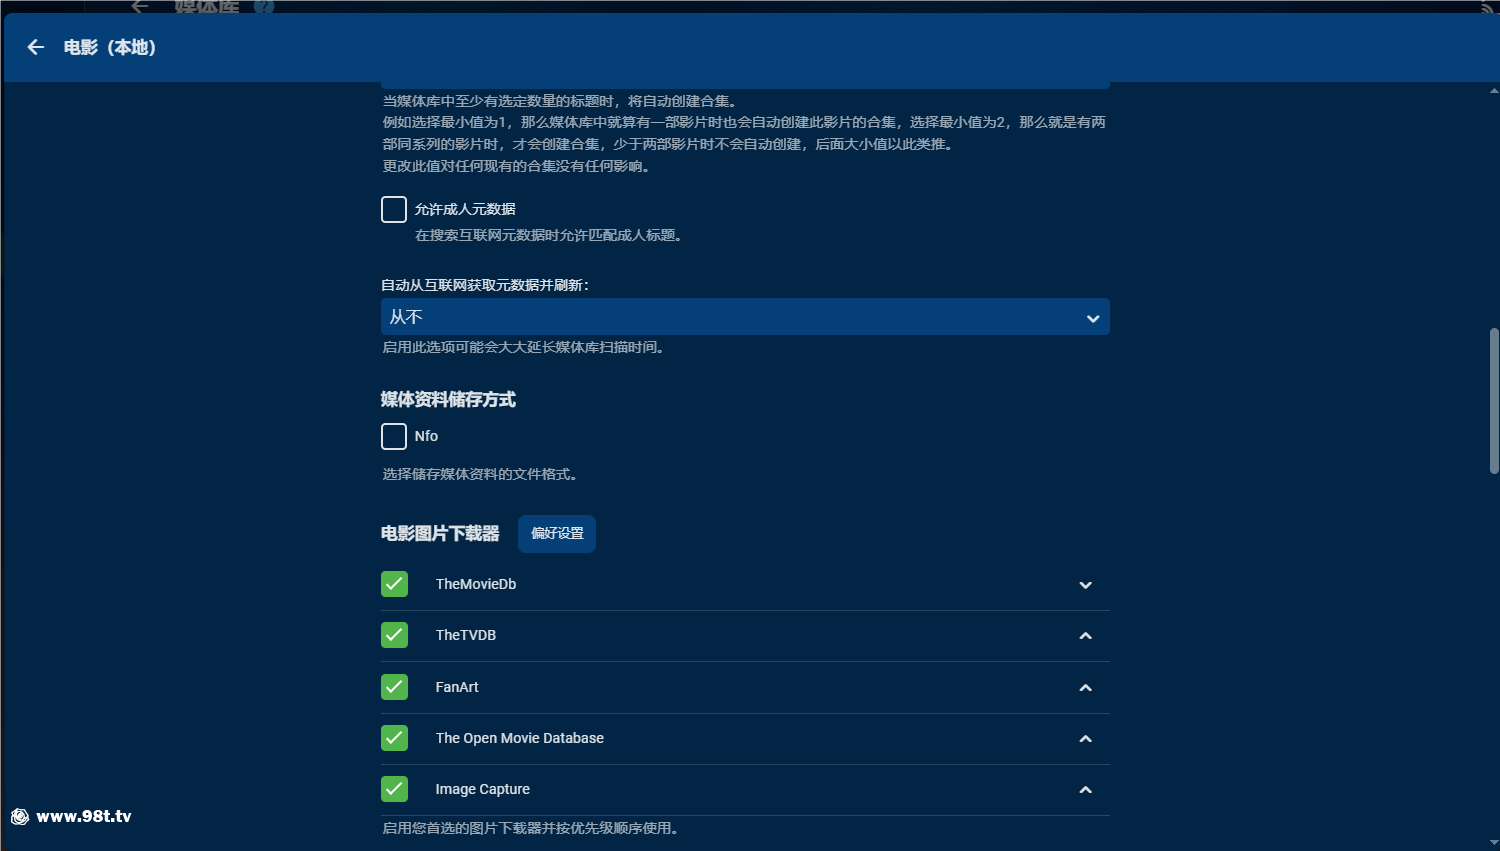
Task: Click the vertical scrollbar thumb on the right
Action: pyautogui.click(x=1494, y=400)
